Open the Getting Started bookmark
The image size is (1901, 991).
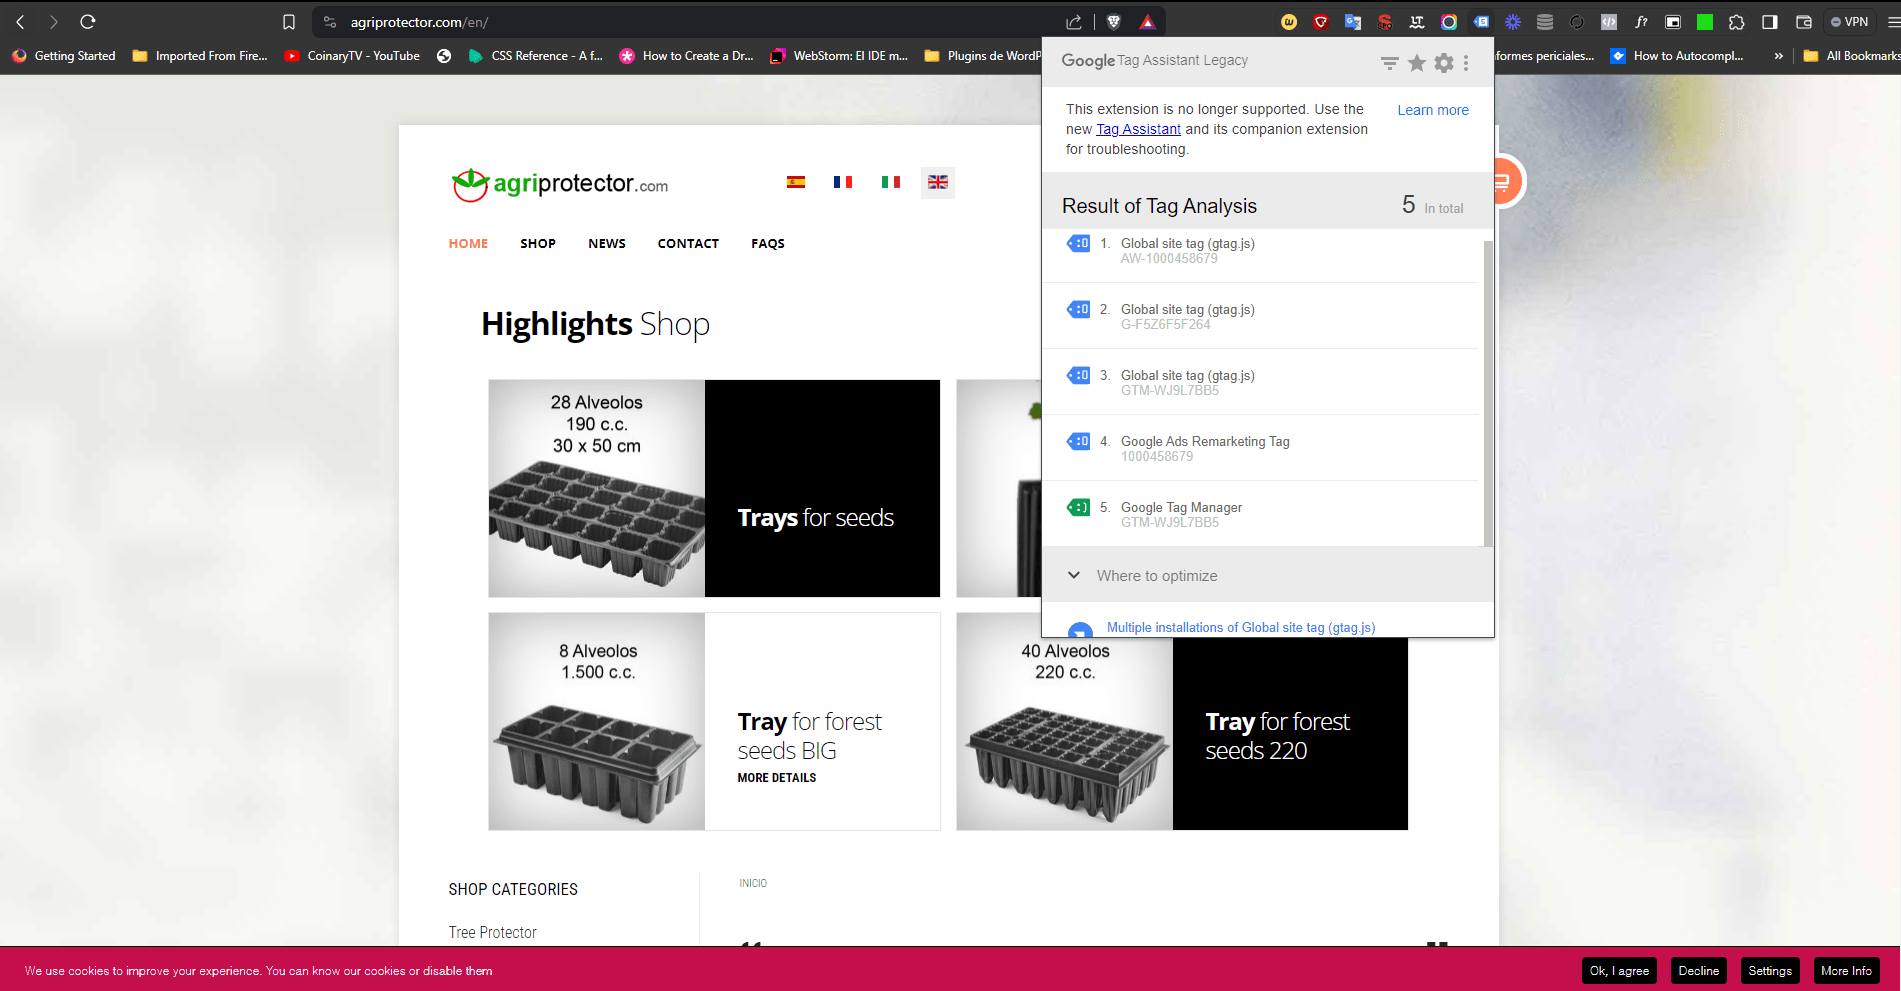pyautogui.click(x=64, y=56)
